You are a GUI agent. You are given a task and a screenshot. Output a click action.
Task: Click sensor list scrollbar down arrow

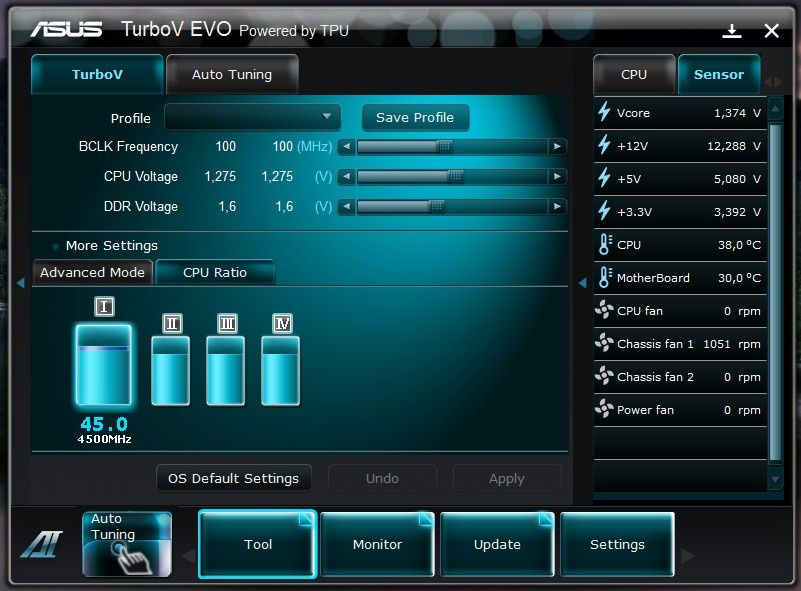tap(775, 479)
